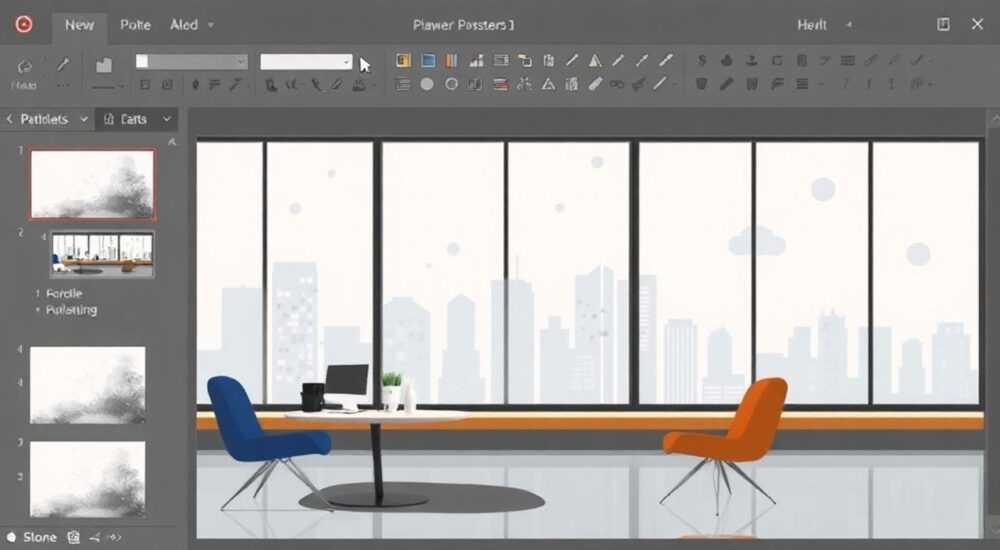The width and height of the screenshot is (1000, 550).
Task: Select the outlined triangle shape tool
Action: (x=548, y=84)
